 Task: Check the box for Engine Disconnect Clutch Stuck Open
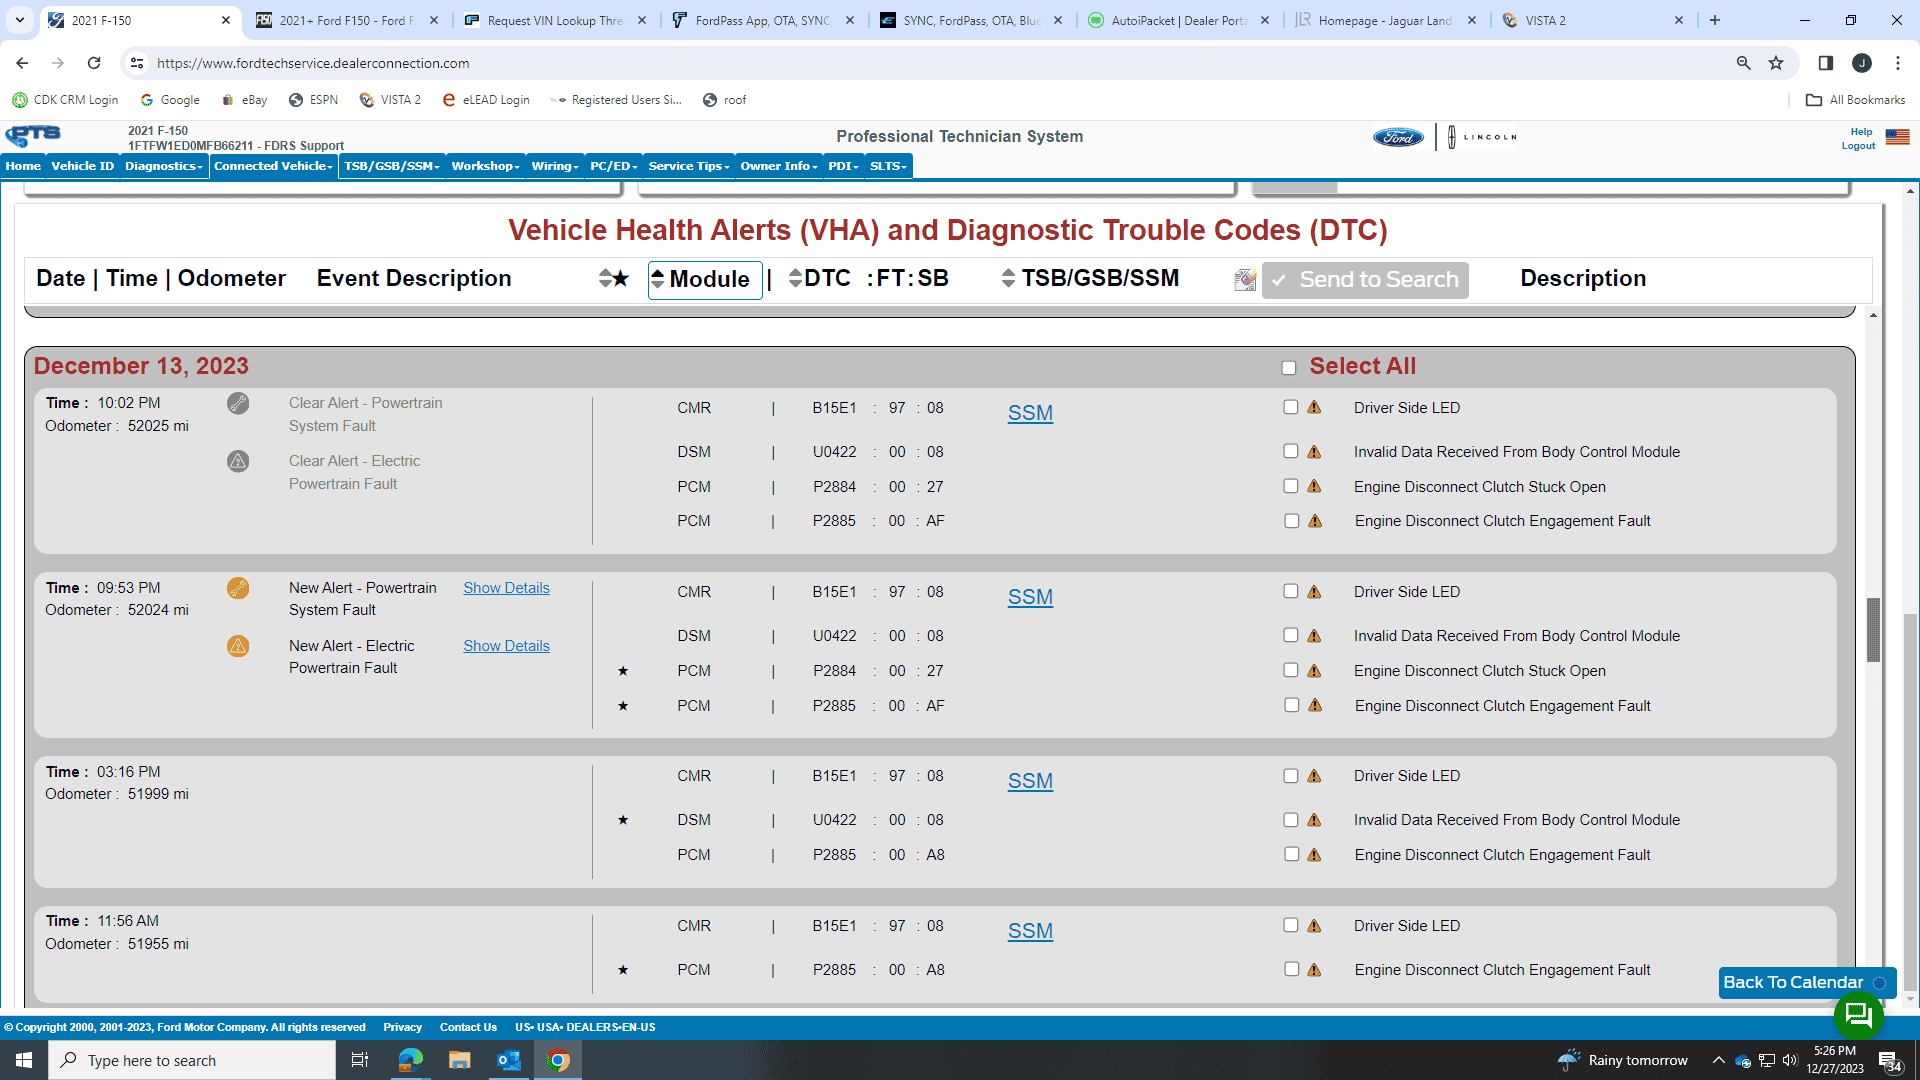(x=1291, y=486)
